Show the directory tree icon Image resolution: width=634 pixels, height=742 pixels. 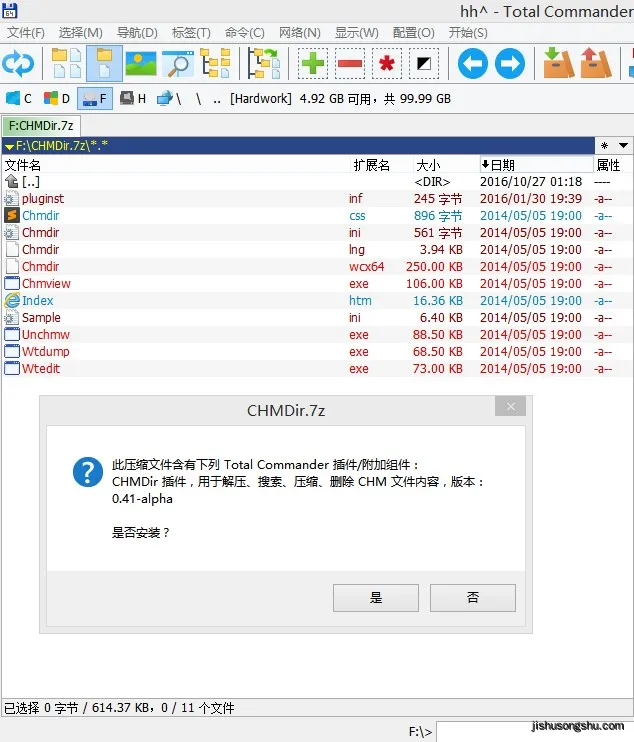[x=215, y=63]
